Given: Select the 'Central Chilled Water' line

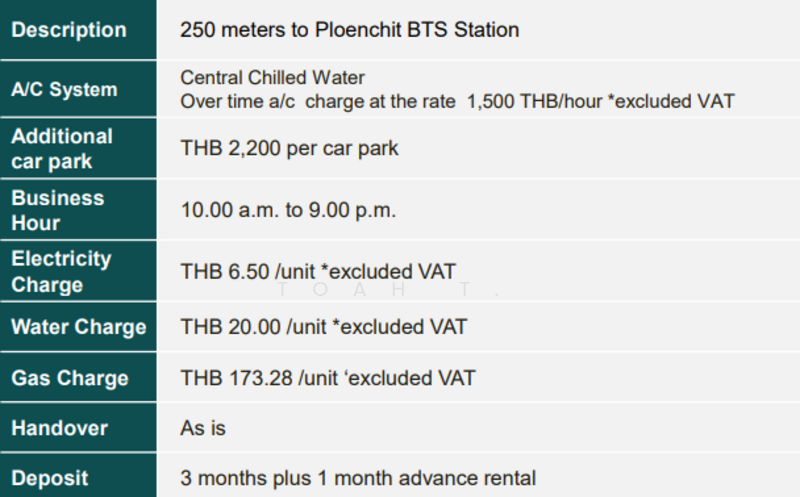Looking at the screenshot, I should (x=273, y=78).
